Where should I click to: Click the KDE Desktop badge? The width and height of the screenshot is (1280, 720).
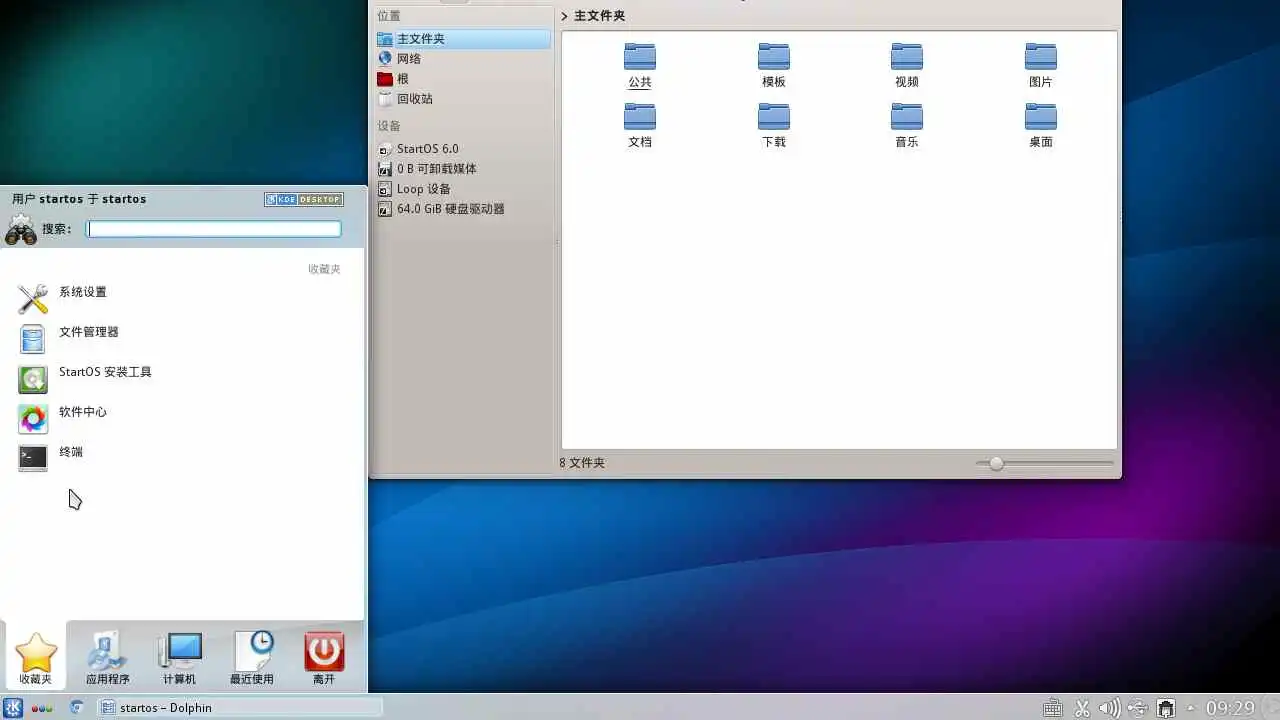[304, 199]
